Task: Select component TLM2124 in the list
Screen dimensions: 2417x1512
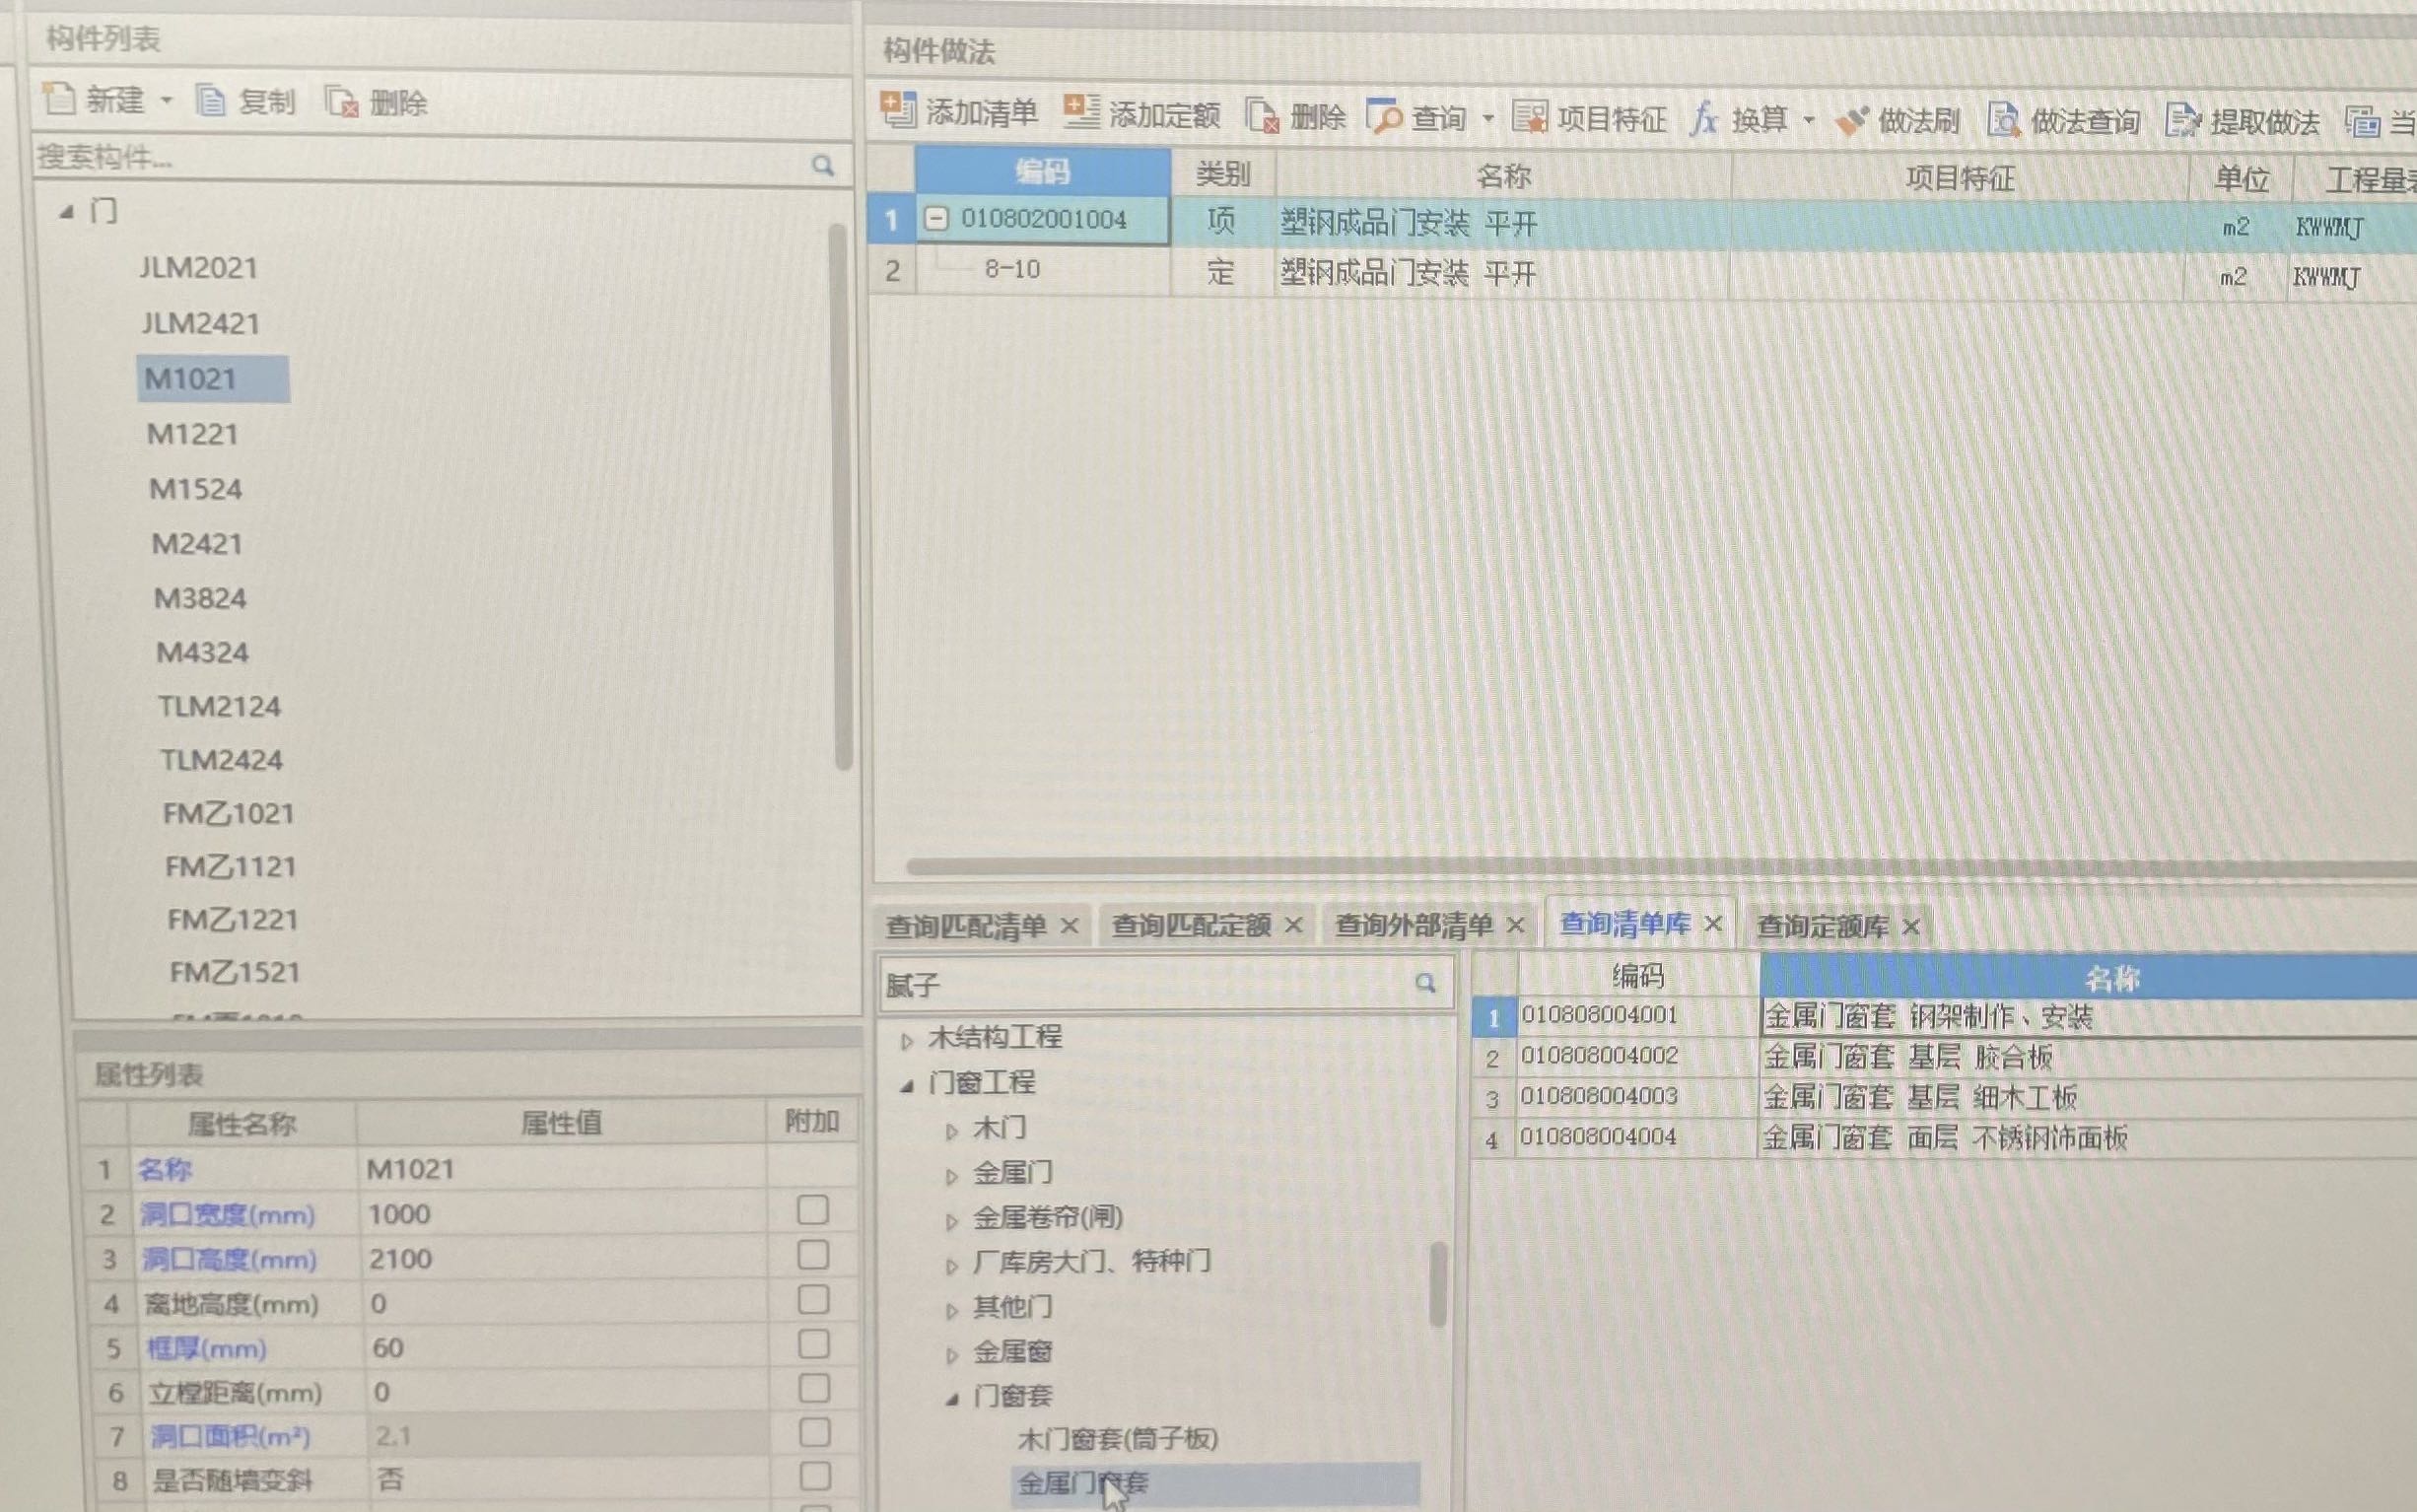Action: (220, 707)
